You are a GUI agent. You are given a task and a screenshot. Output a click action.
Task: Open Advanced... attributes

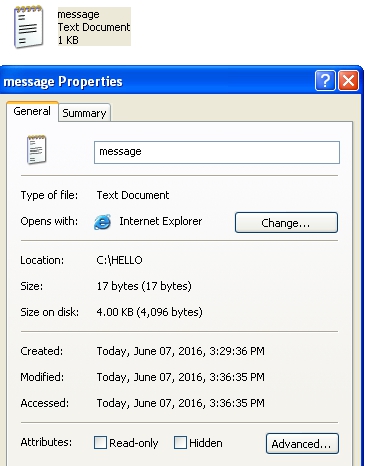(x=302, y=444)
